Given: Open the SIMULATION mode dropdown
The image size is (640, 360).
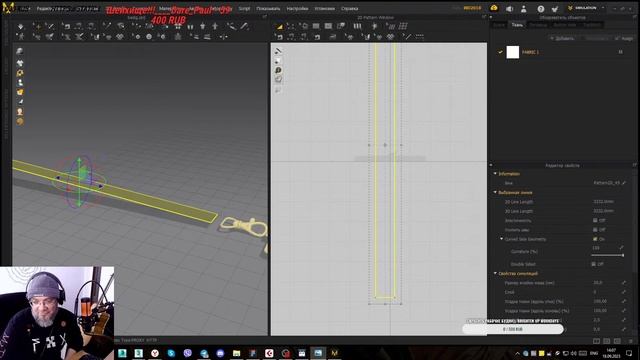Looking at the screenshot, I should point(586,8).
